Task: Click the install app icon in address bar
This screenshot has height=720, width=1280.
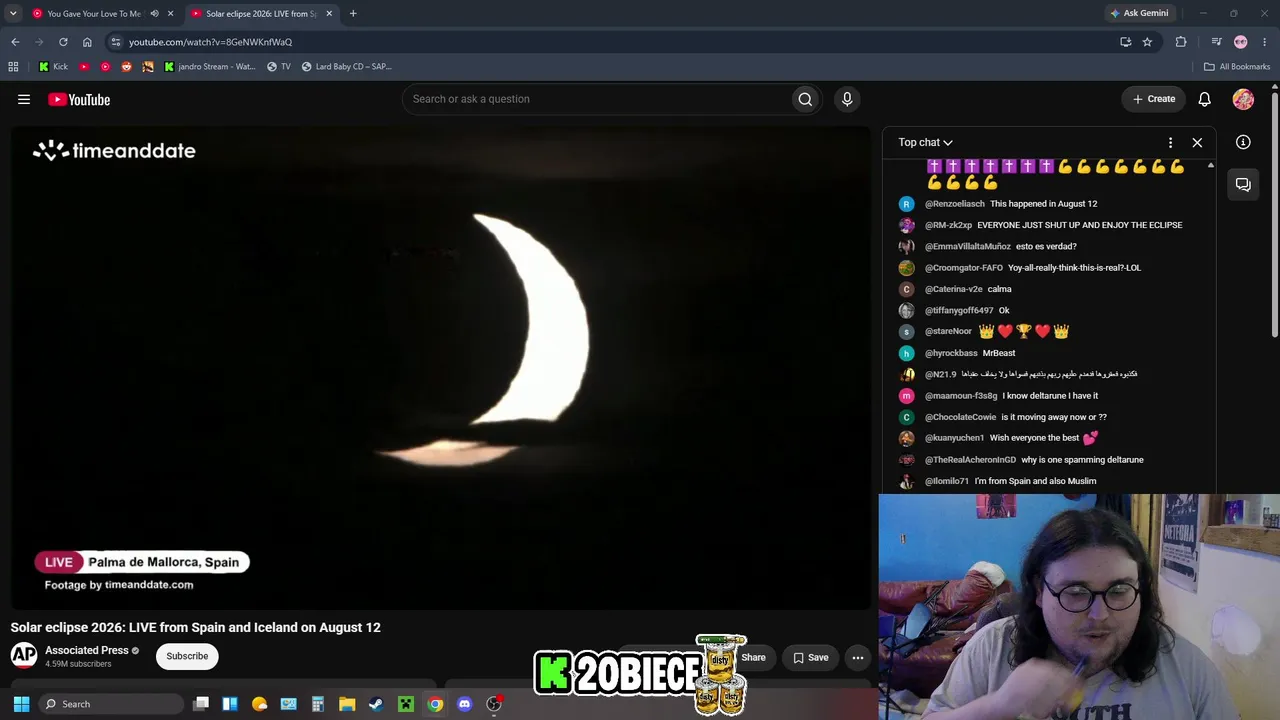Action: point(1125,42)
